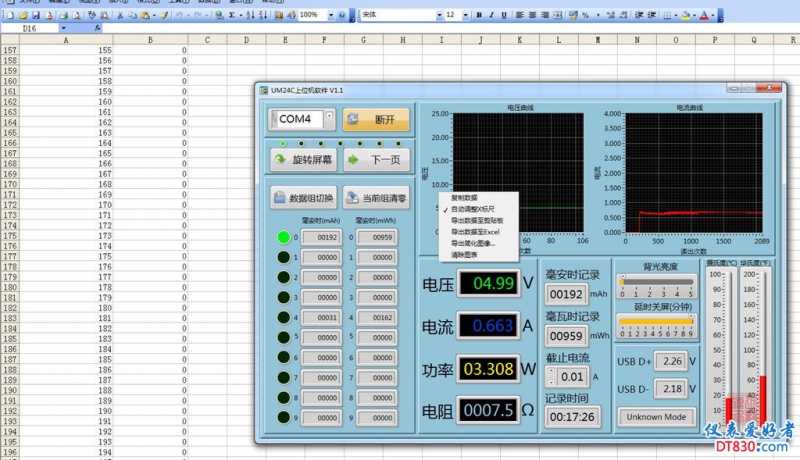Click the 断开 disconnect button
The image size is (800, 460).
tap(376, 119)
